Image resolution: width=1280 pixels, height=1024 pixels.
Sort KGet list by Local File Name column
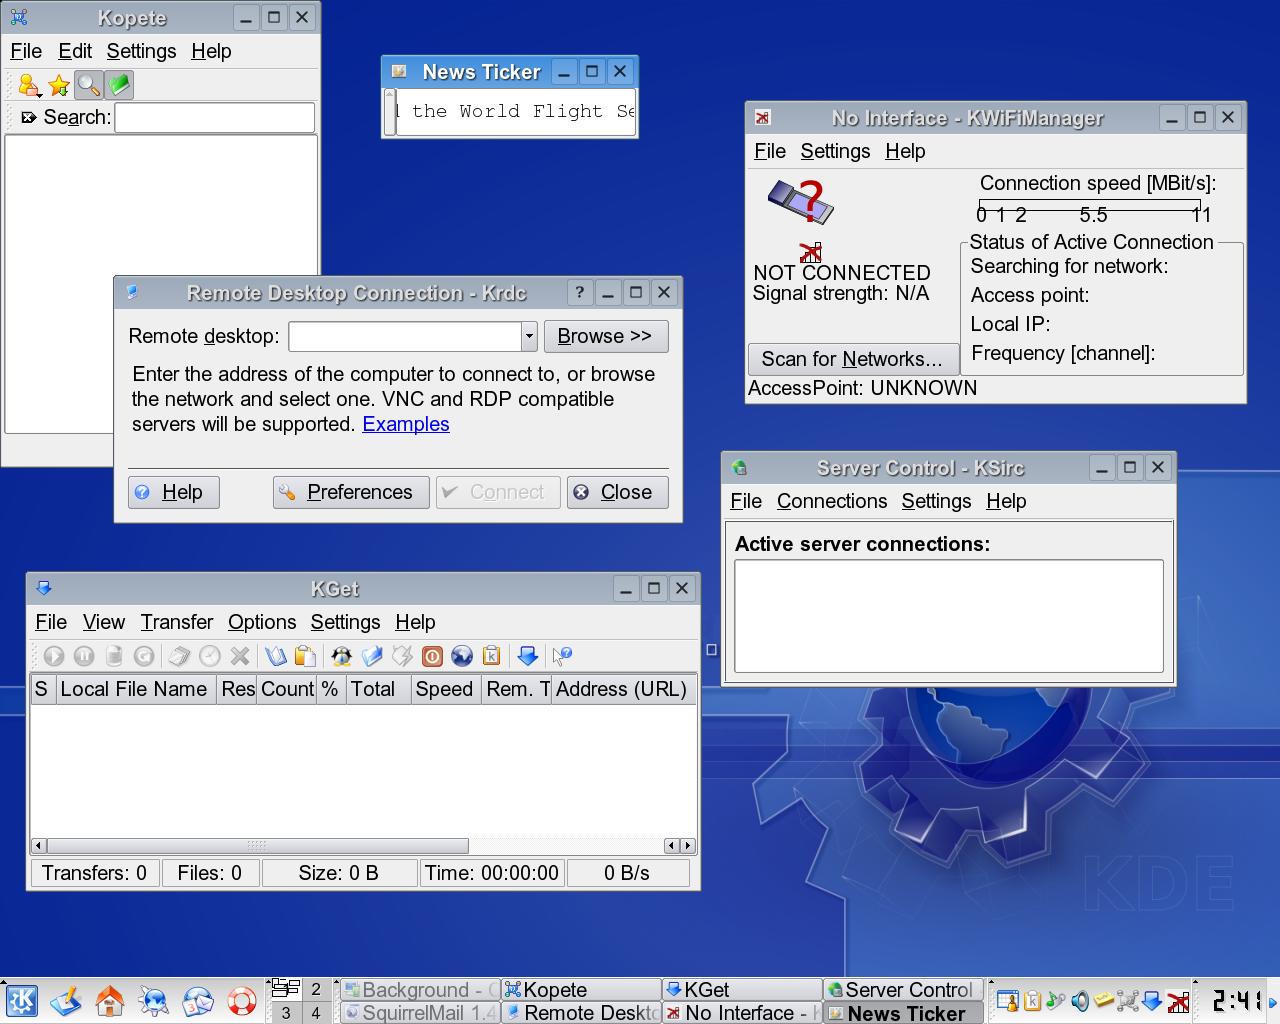[x=134, y=689]
